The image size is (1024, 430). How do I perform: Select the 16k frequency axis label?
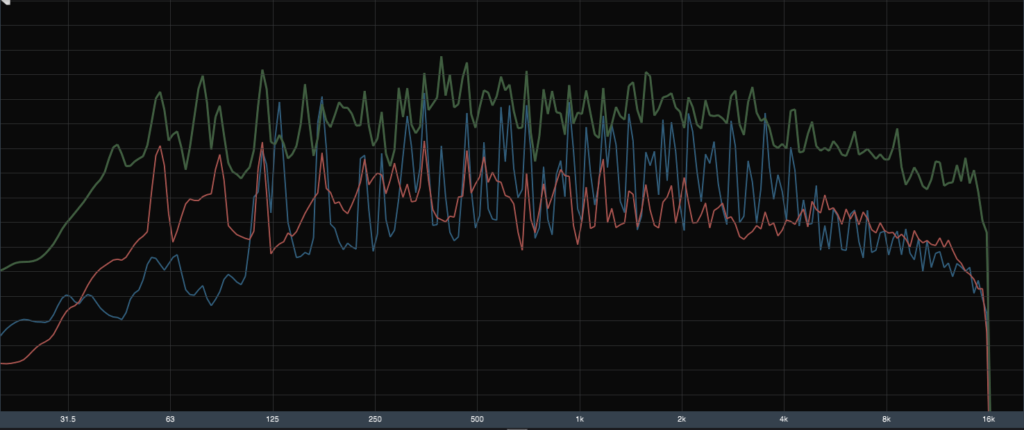coord(988,419)
